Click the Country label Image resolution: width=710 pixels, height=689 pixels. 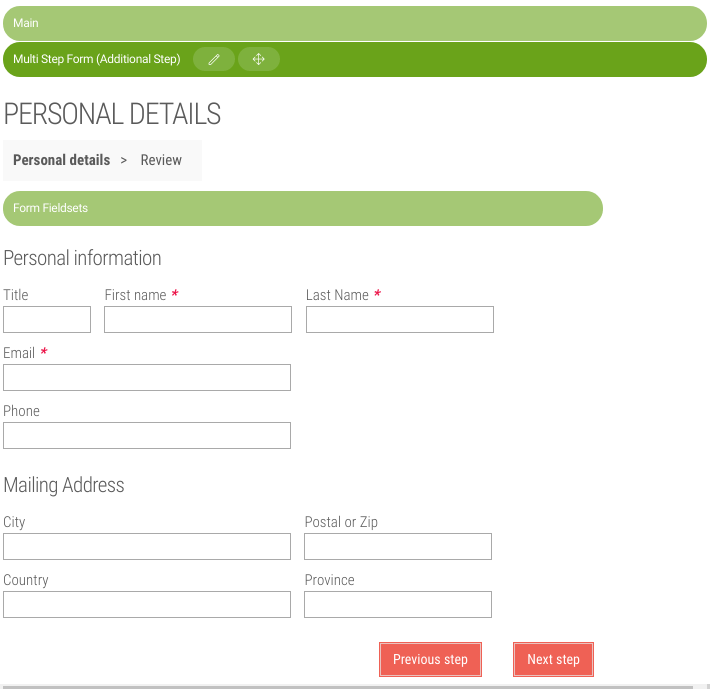pos(26,580)
